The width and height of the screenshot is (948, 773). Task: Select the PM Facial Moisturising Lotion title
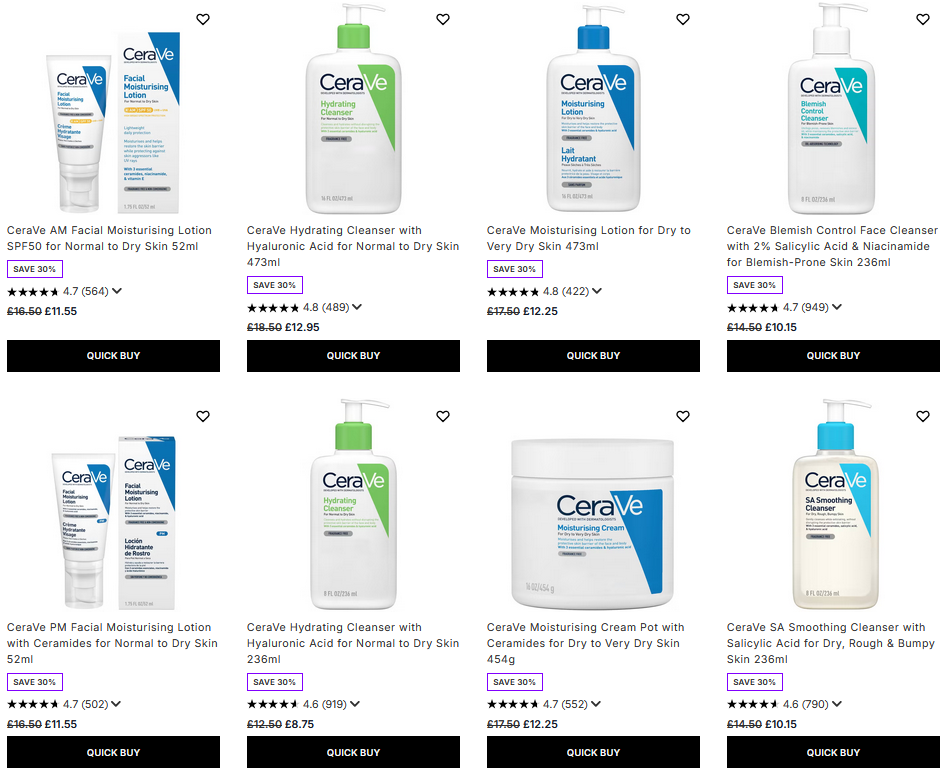[x=110, y=643]
